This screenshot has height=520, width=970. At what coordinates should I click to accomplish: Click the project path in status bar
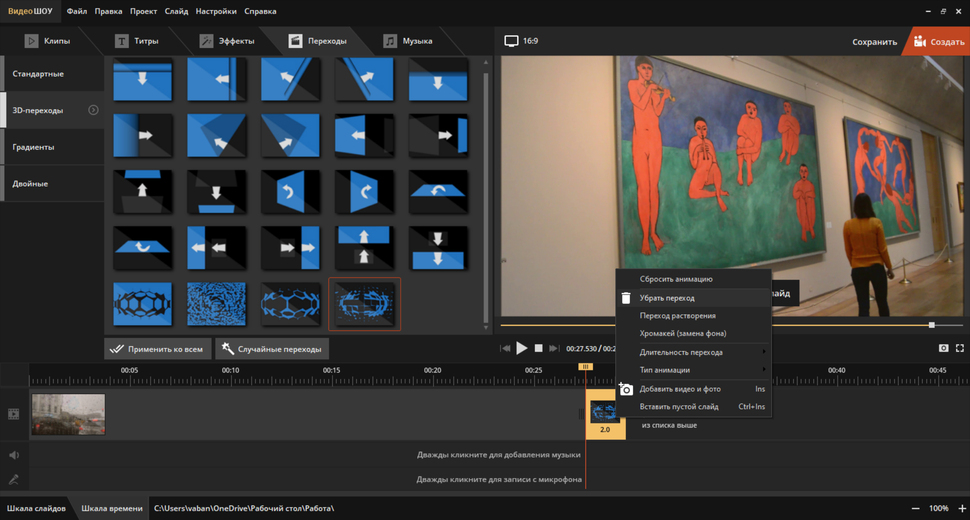(244, 508)
